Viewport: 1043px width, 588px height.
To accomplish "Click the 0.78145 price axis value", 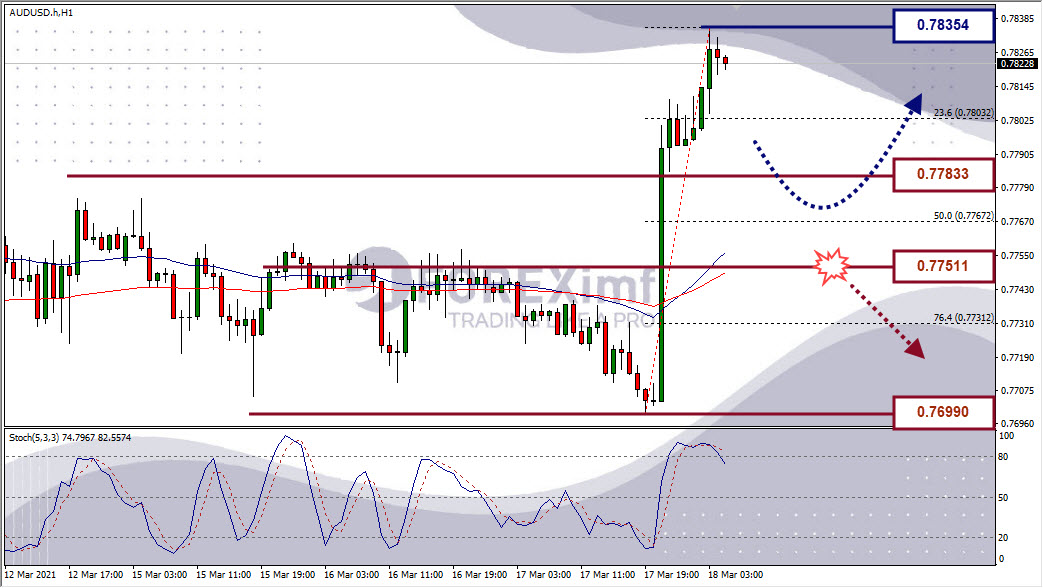I will (1018, 86).
